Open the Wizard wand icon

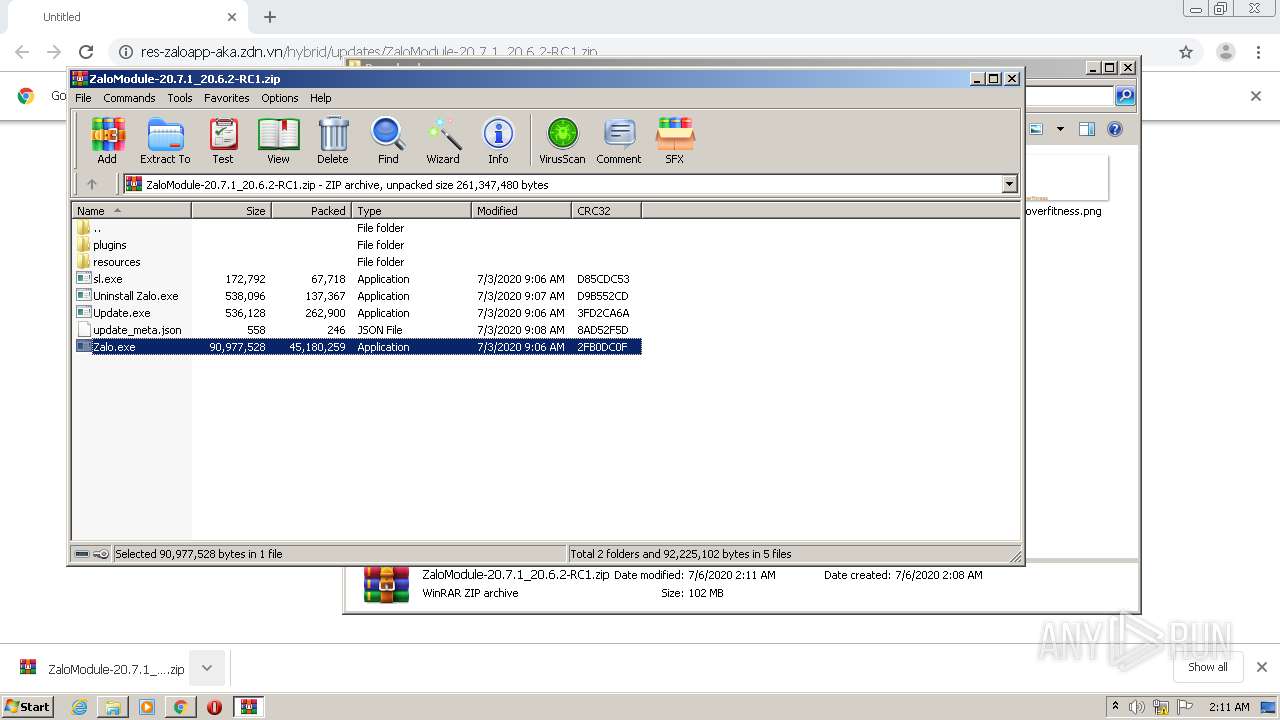443,141
